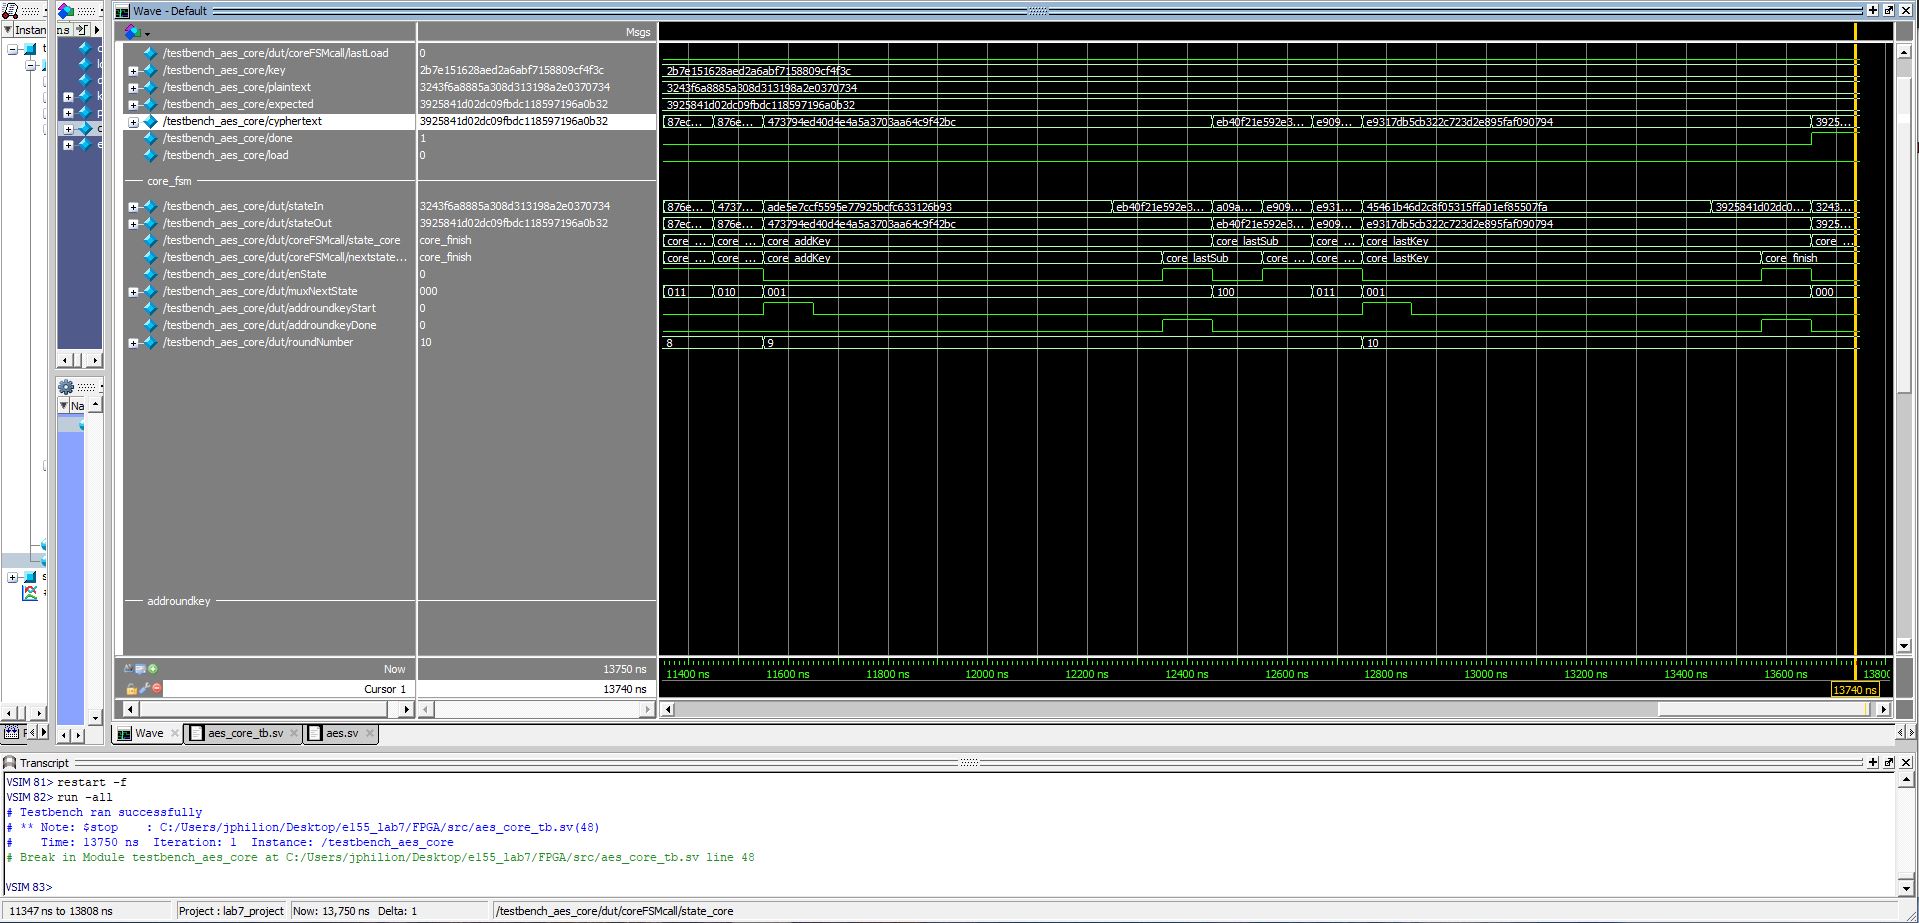Click the waveform horizontal scrollbar thumb

coord(1762,709)
